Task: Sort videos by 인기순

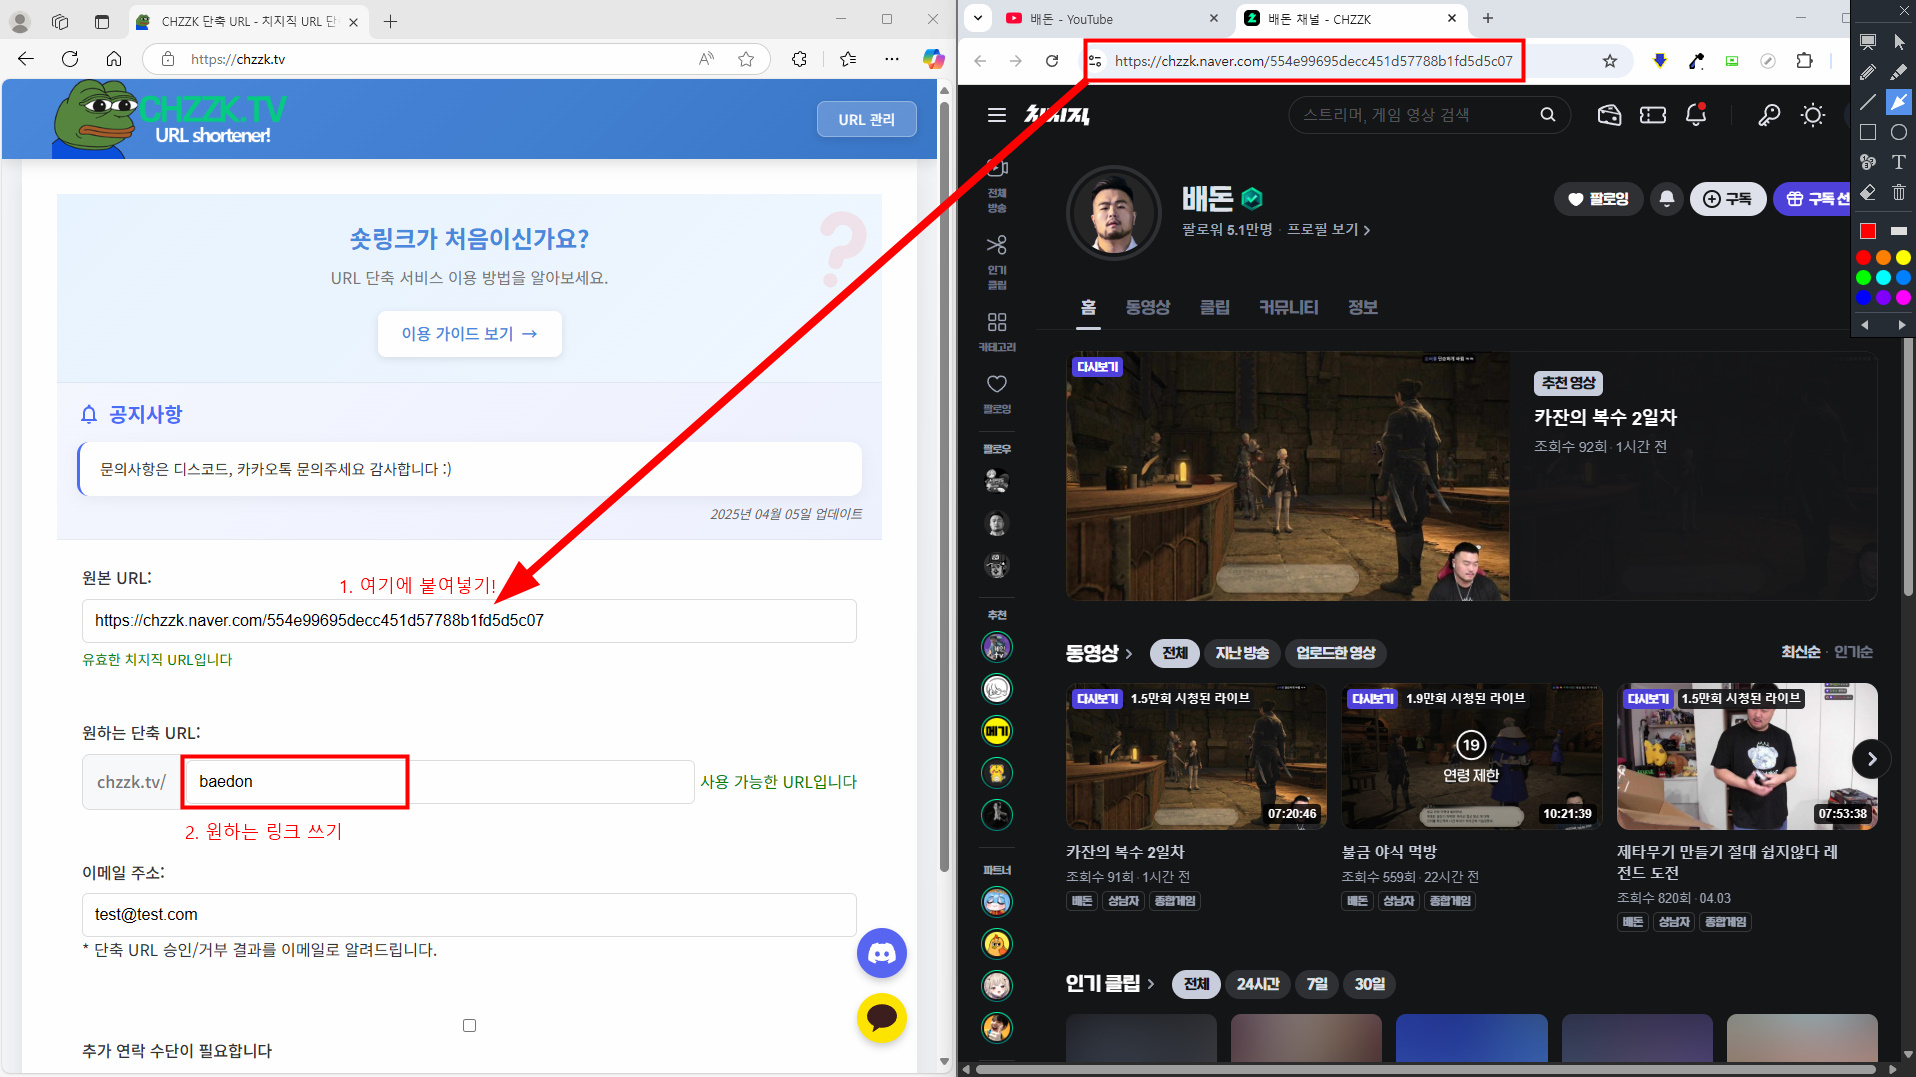Action: tap(1852, 652)
